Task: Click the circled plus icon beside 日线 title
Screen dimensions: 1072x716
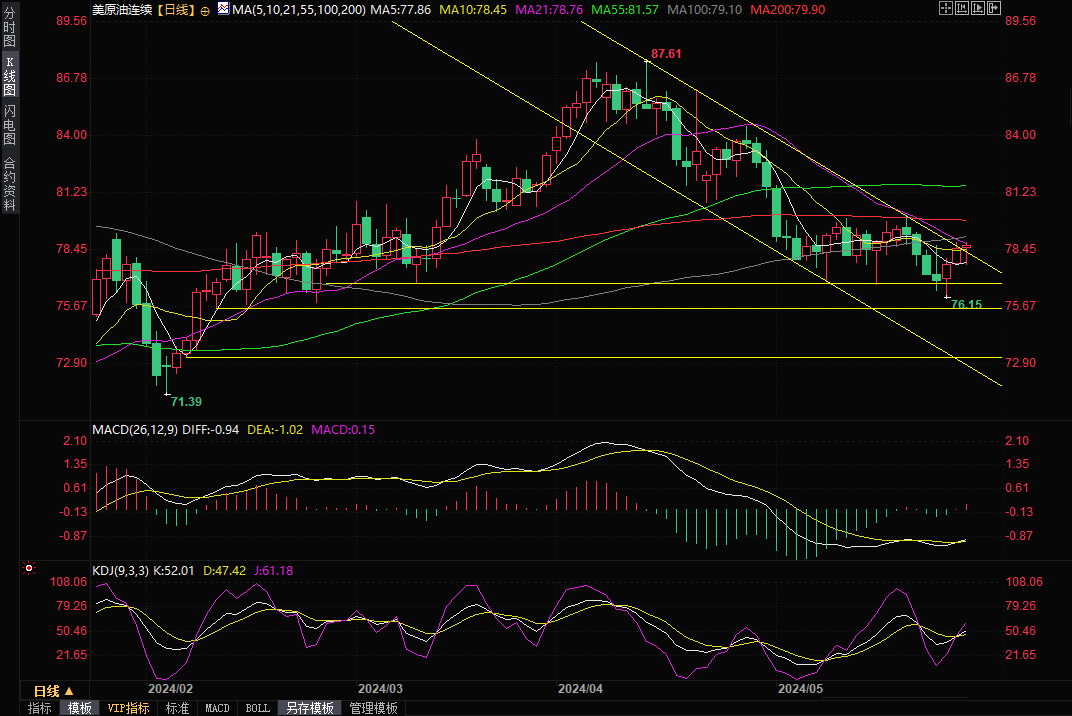Action: (205, 9)
